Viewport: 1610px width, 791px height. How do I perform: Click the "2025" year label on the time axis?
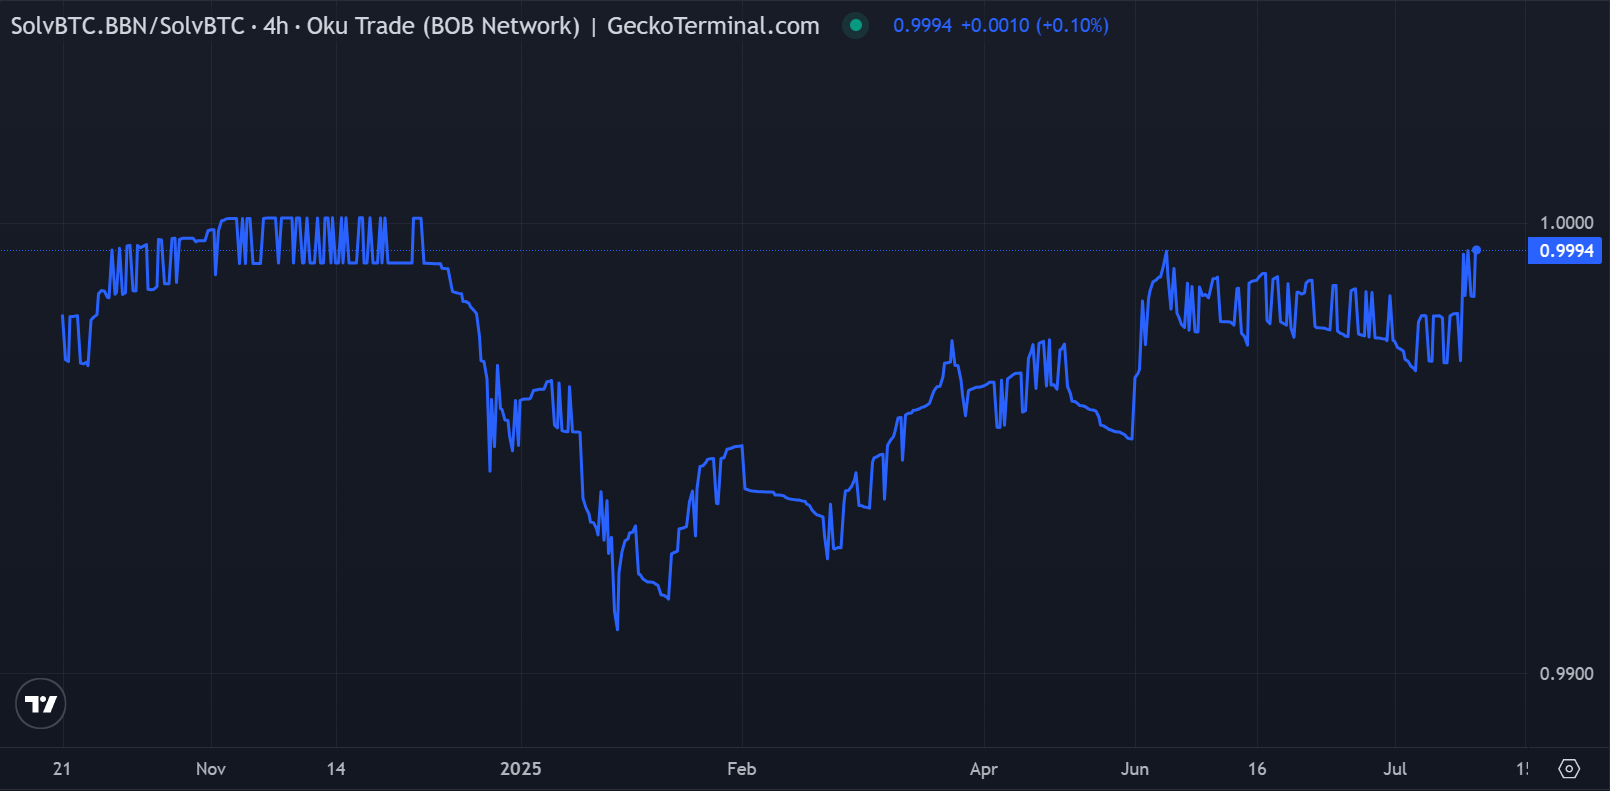point(521,769)
